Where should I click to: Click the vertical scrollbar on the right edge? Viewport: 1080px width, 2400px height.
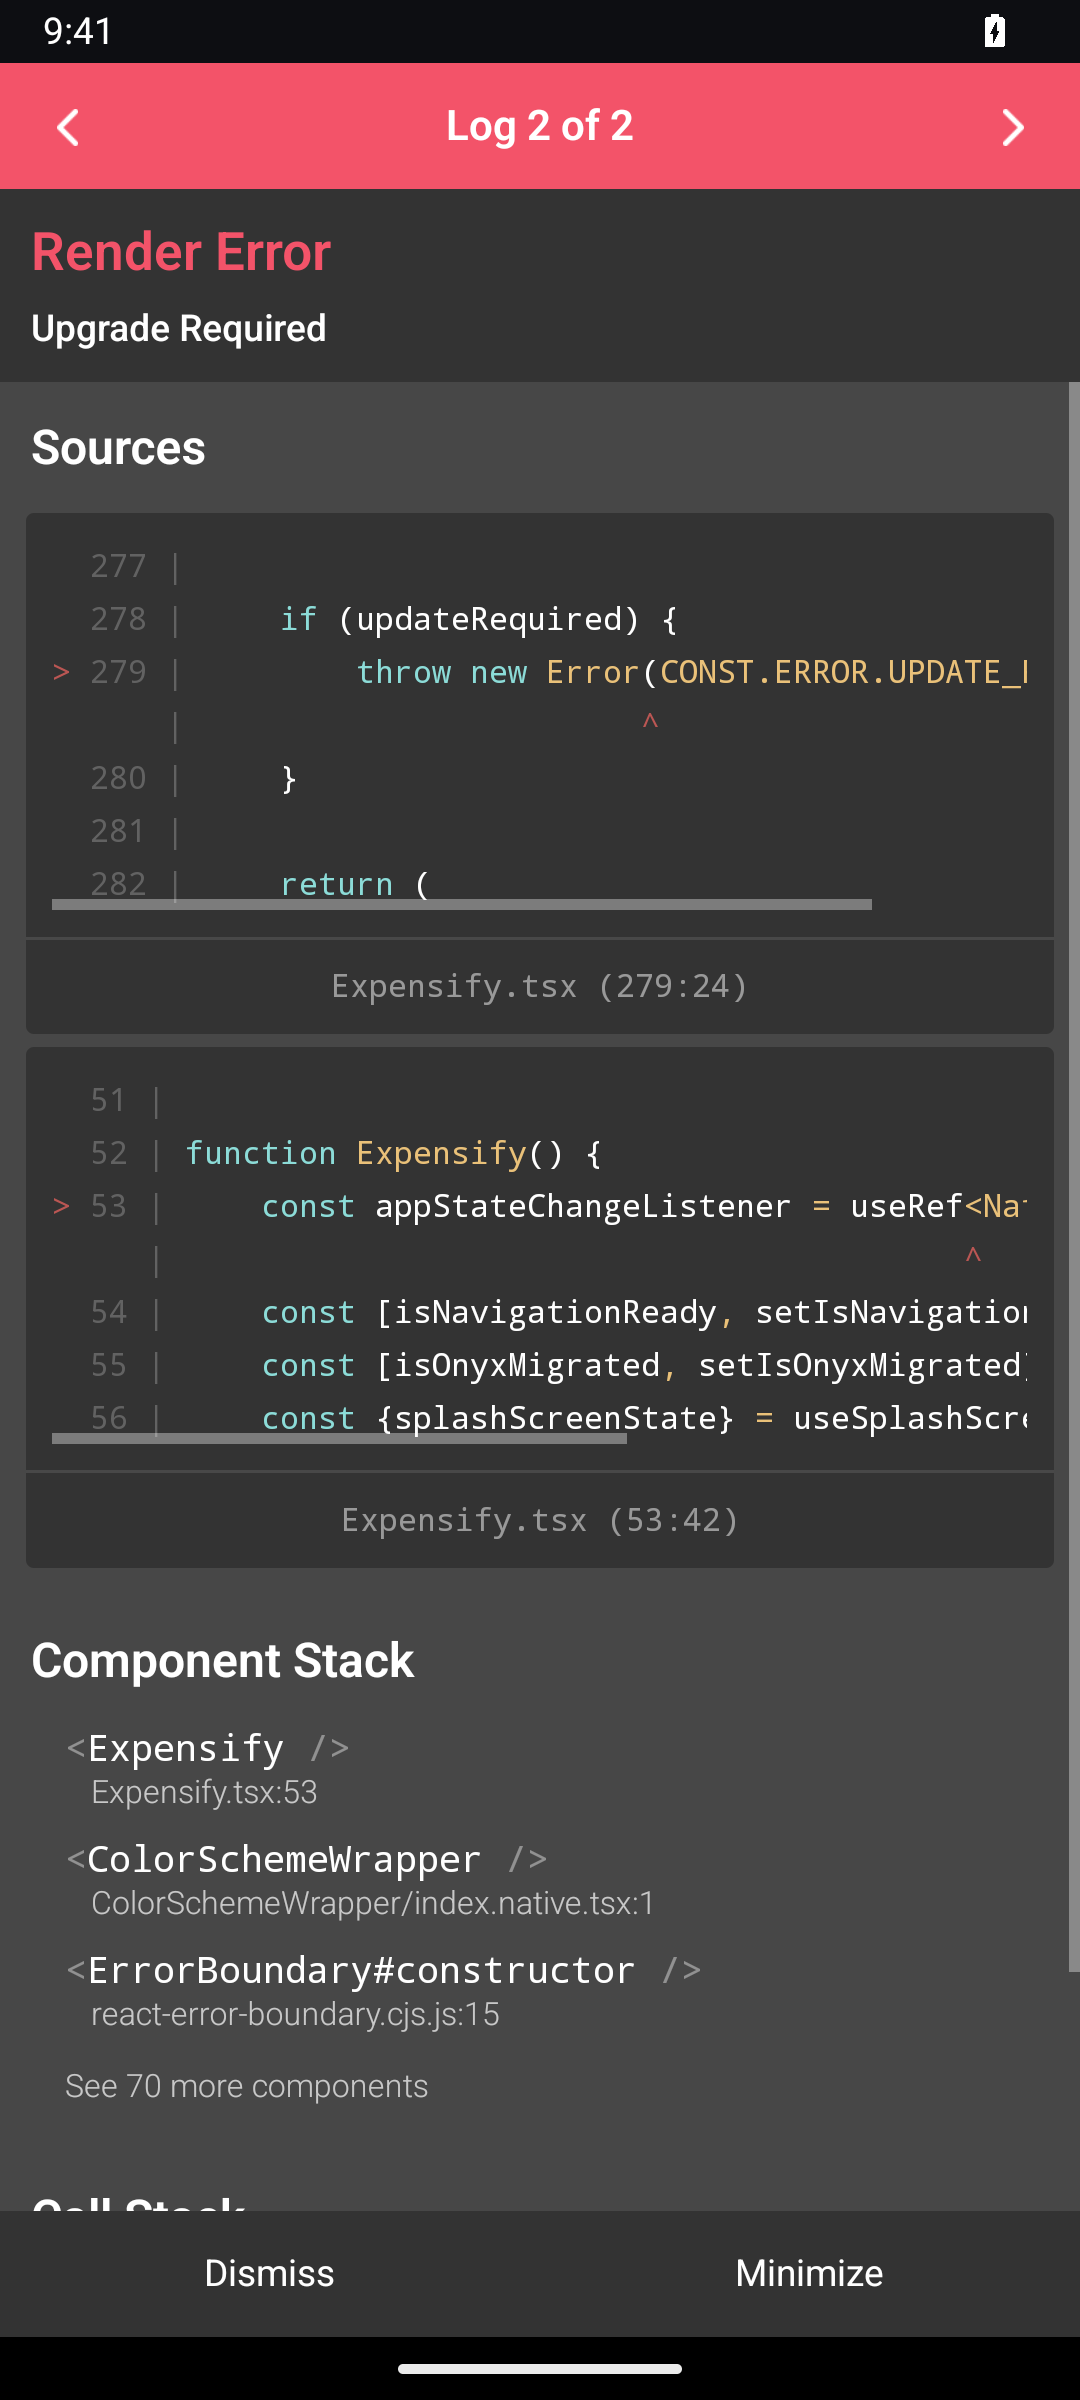pos(1074,1177)
